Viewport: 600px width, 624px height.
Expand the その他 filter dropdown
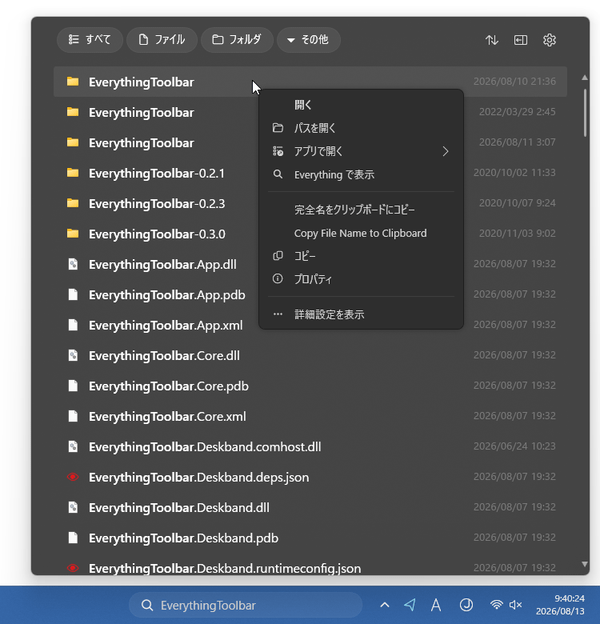pyautogui.click(x=308, y=40)
